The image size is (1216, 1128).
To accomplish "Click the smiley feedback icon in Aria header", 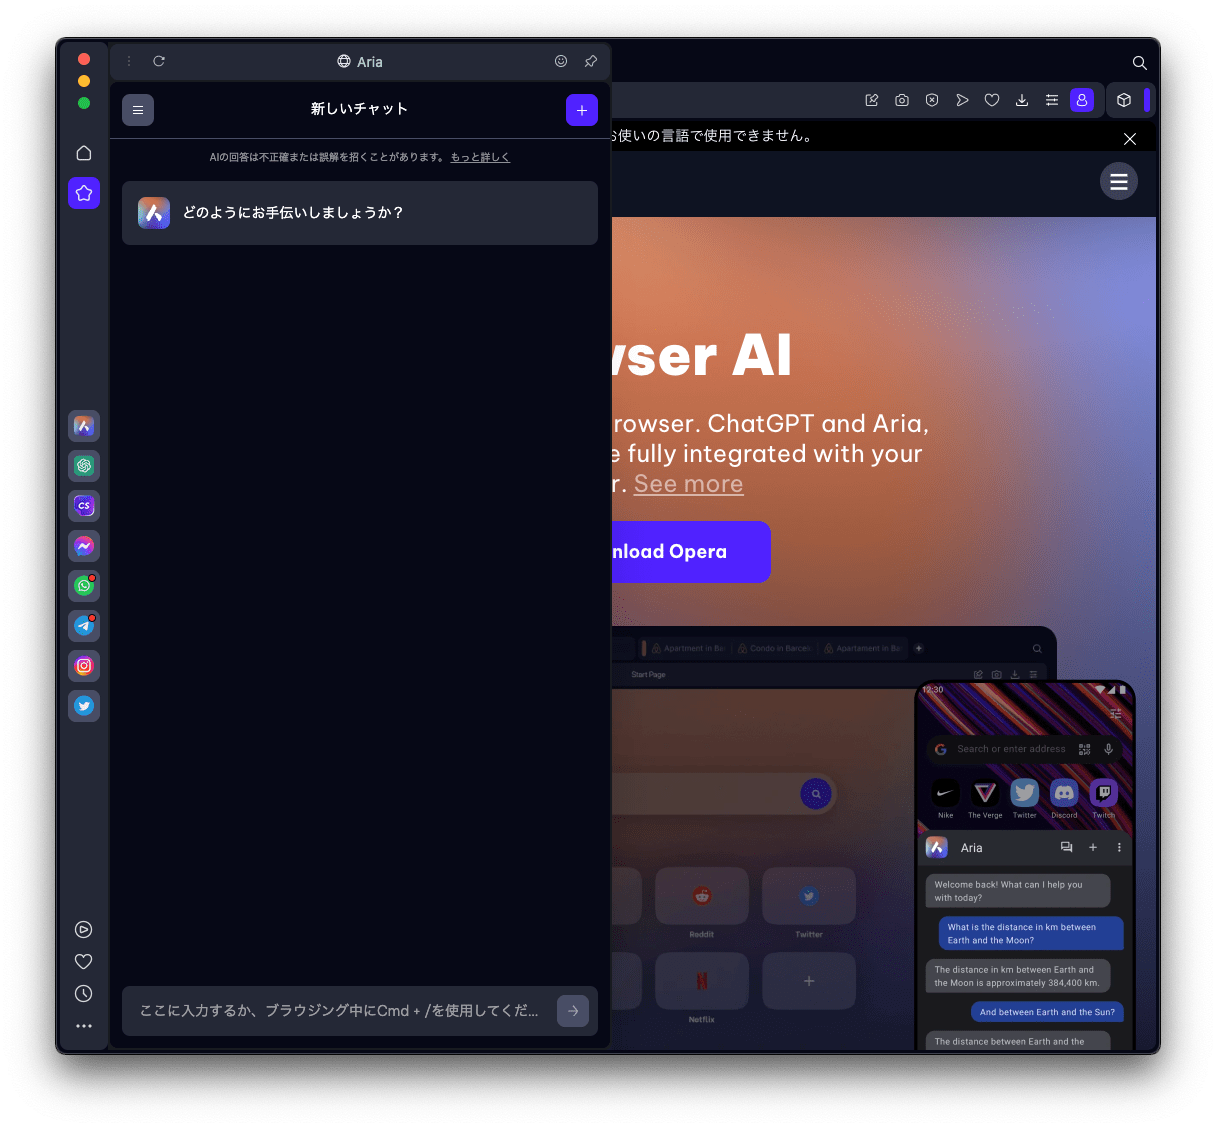I will [561, 61].
